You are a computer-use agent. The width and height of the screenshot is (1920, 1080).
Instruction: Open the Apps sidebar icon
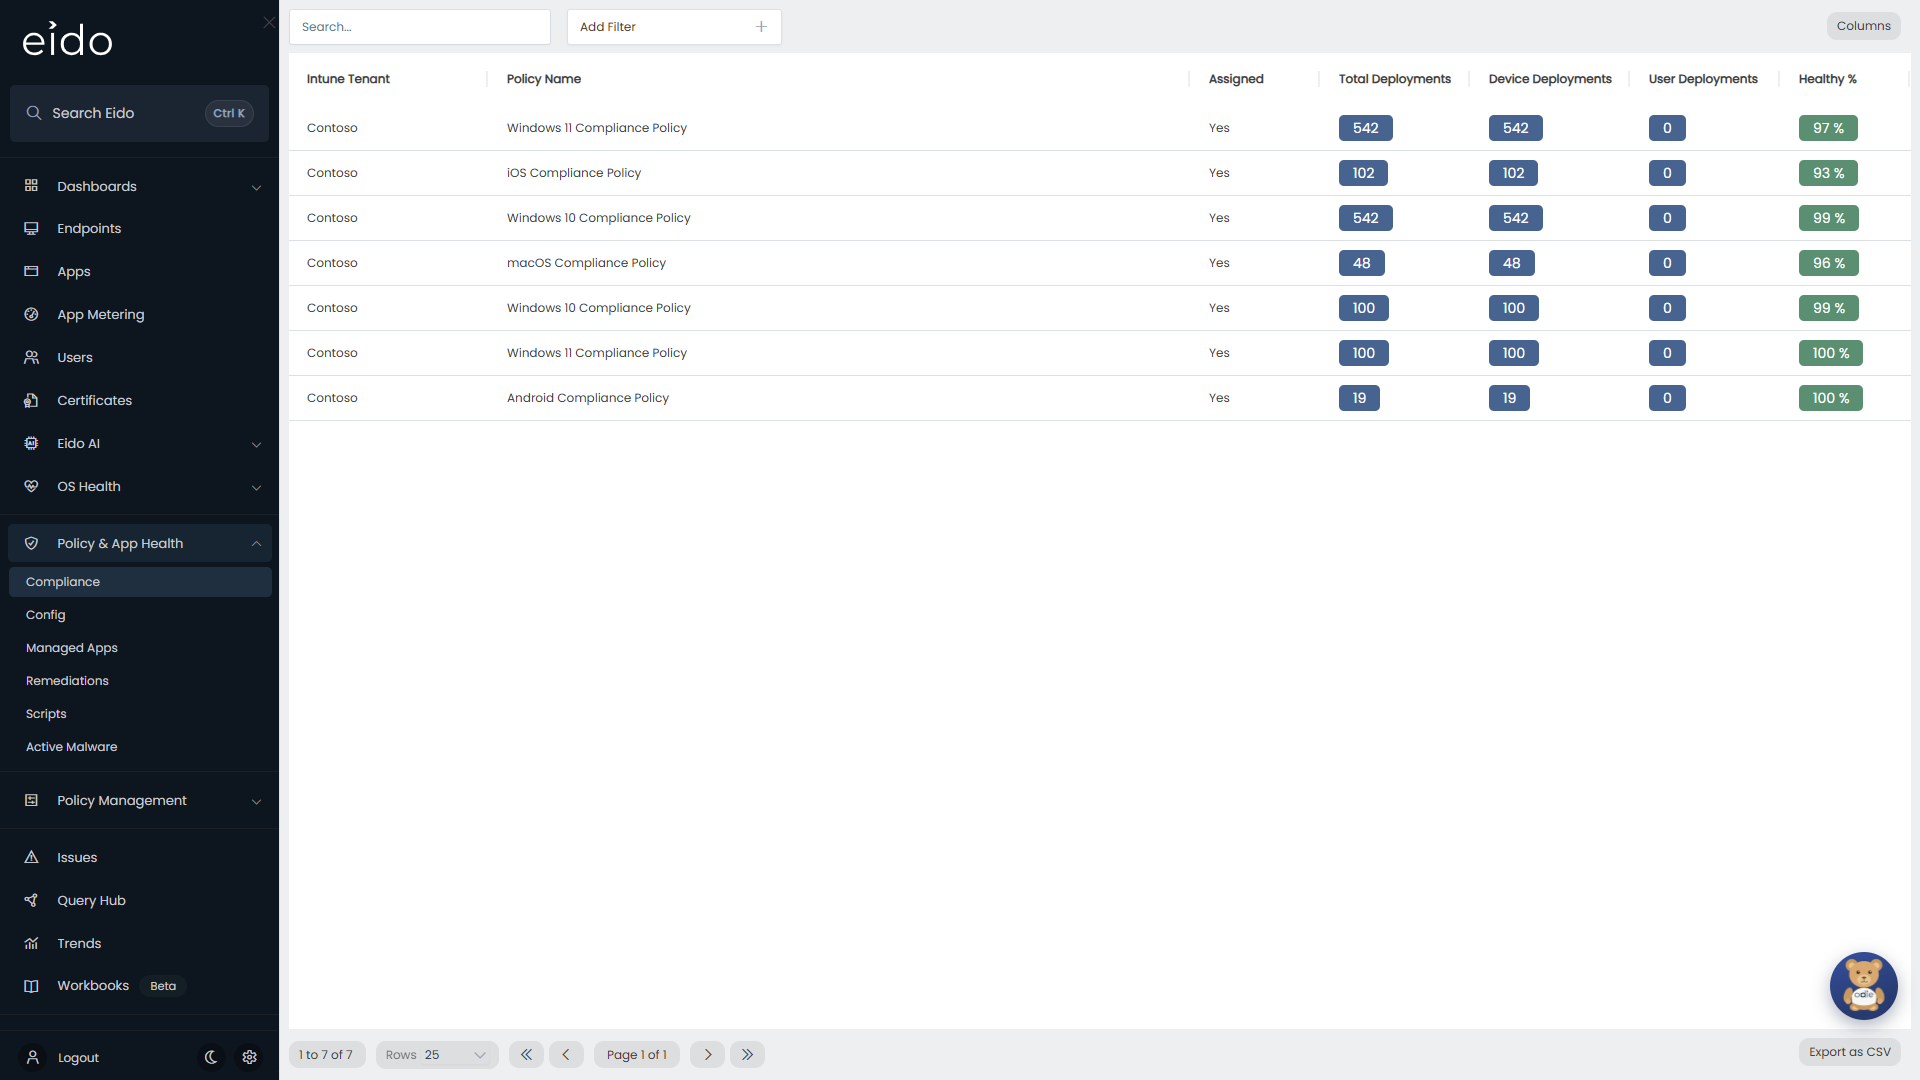pyautogui.click(x=31, y=272)
